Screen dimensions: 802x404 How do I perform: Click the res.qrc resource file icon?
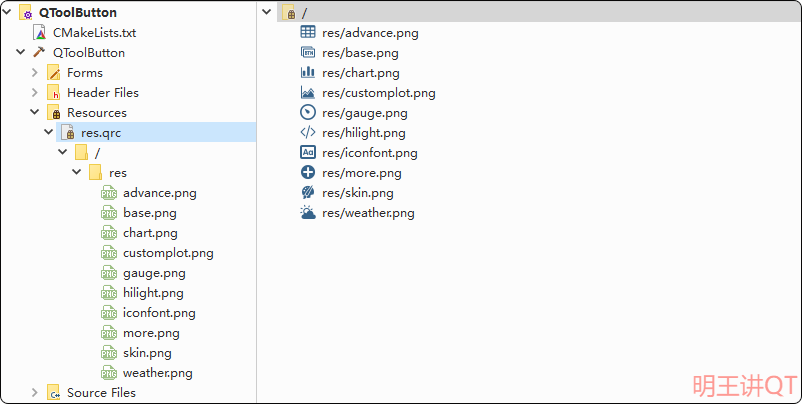point(68,132)
